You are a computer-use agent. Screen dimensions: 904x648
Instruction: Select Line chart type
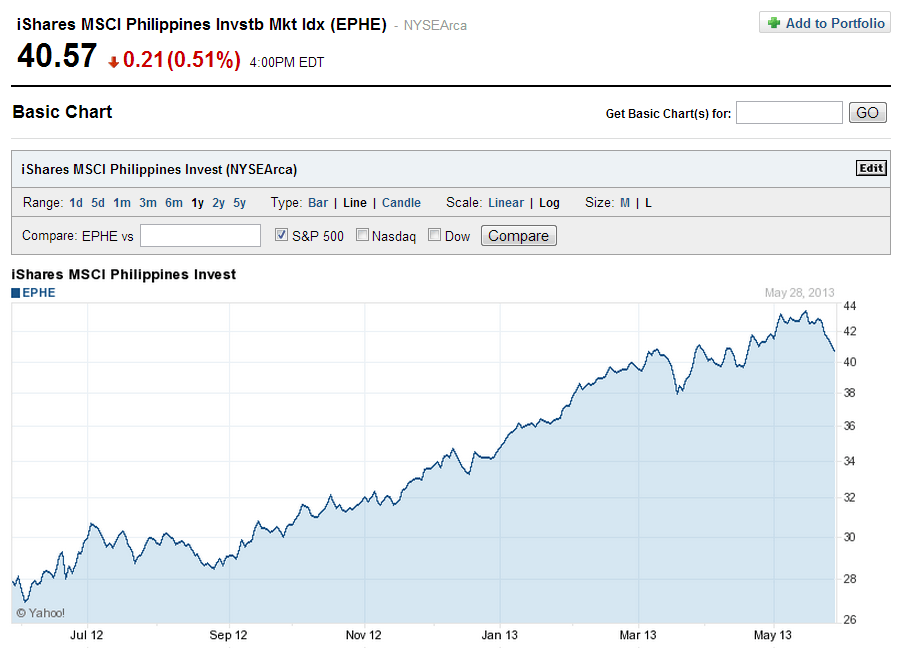pos(355,203)
